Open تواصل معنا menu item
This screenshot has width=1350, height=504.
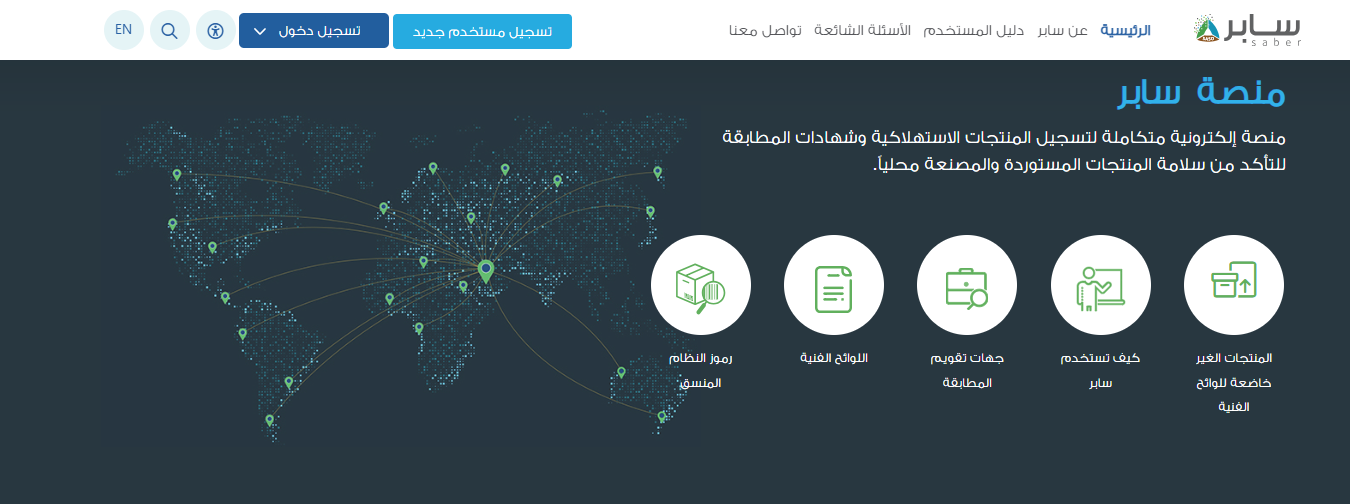click(x=765, y=30)
